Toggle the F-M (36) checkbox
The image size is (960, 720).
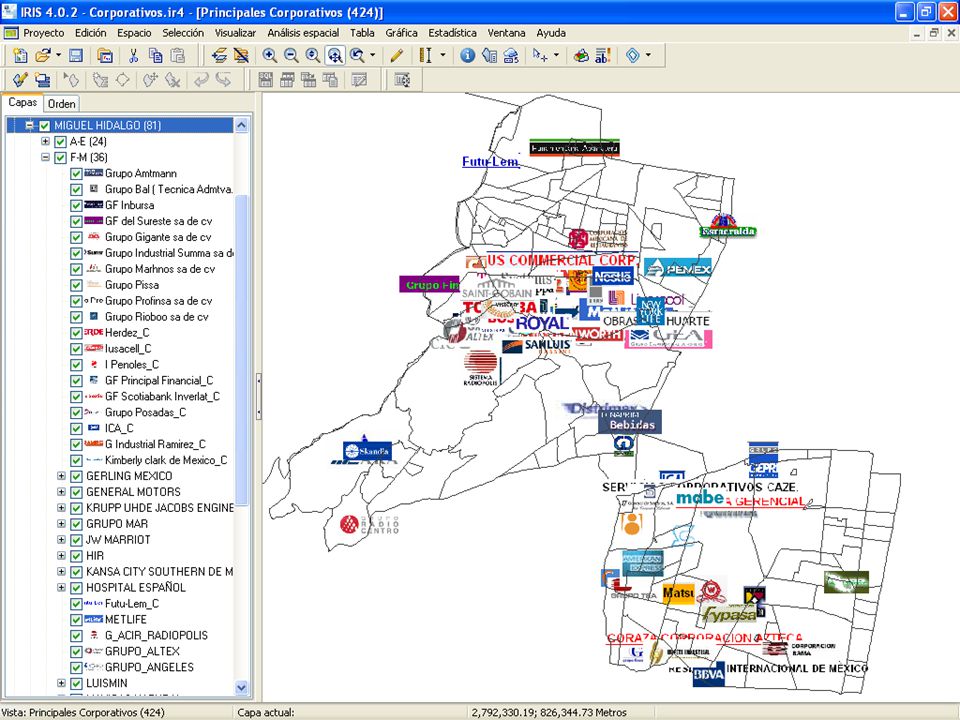[x=60, y=157]
